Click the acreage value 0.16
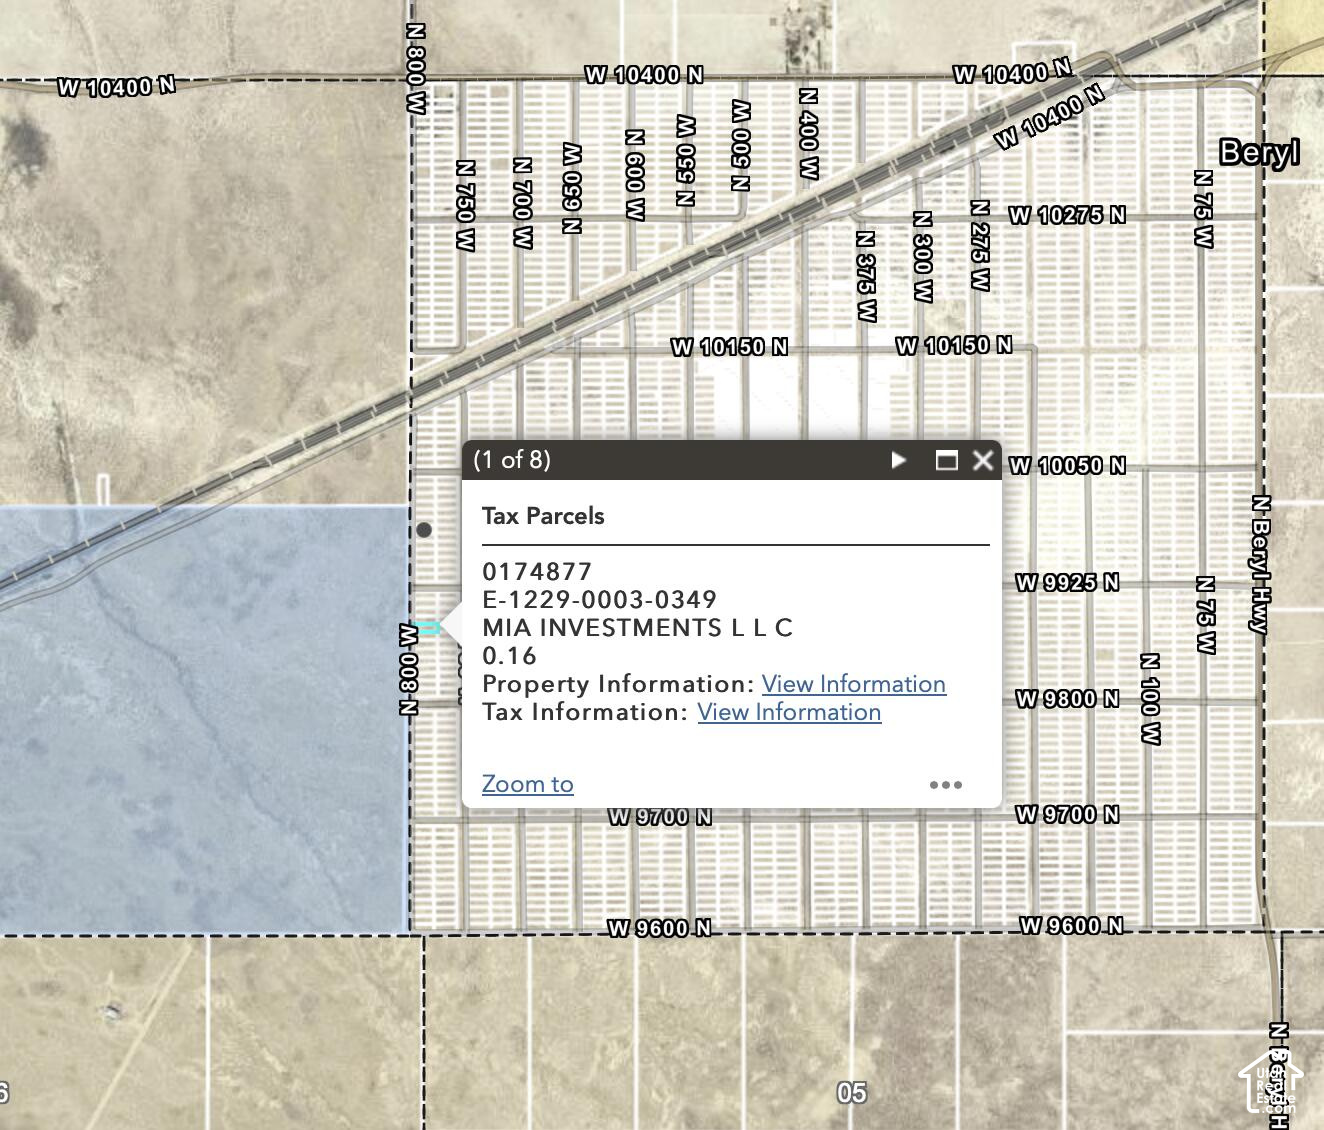 coord(510,656)
